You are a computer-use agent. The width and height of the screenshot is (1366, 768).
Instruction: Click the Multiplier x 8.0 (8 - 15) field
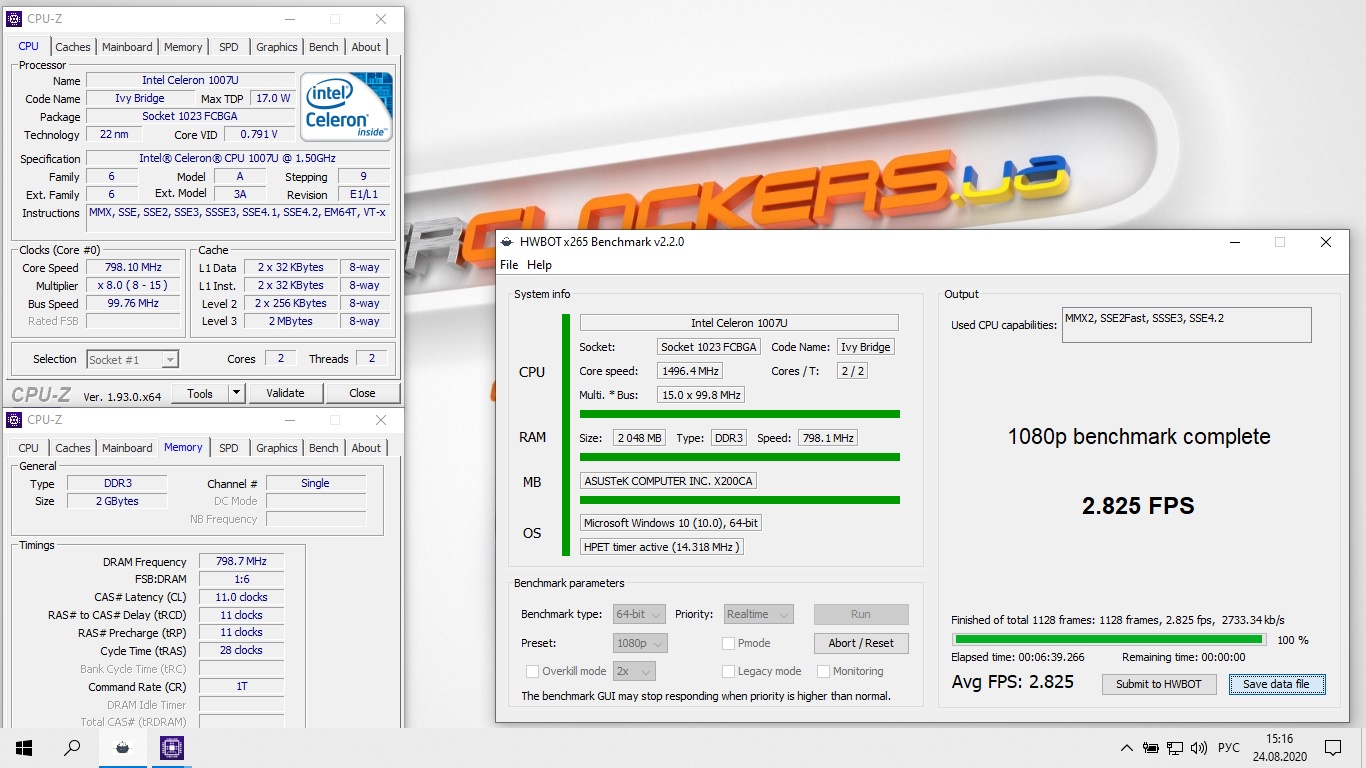133,286
